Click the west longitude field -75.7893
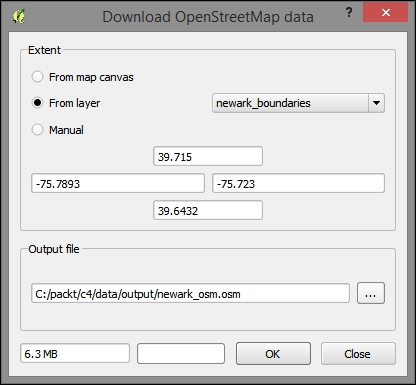The height and width of the screenshot is (385, 416). coord(118,183)
